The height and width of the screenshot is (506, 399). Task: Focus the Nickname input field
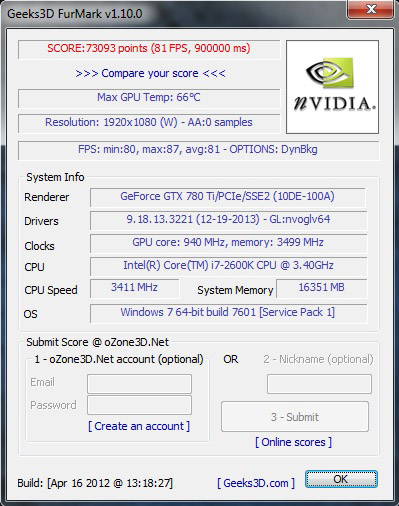click(319, 384)
